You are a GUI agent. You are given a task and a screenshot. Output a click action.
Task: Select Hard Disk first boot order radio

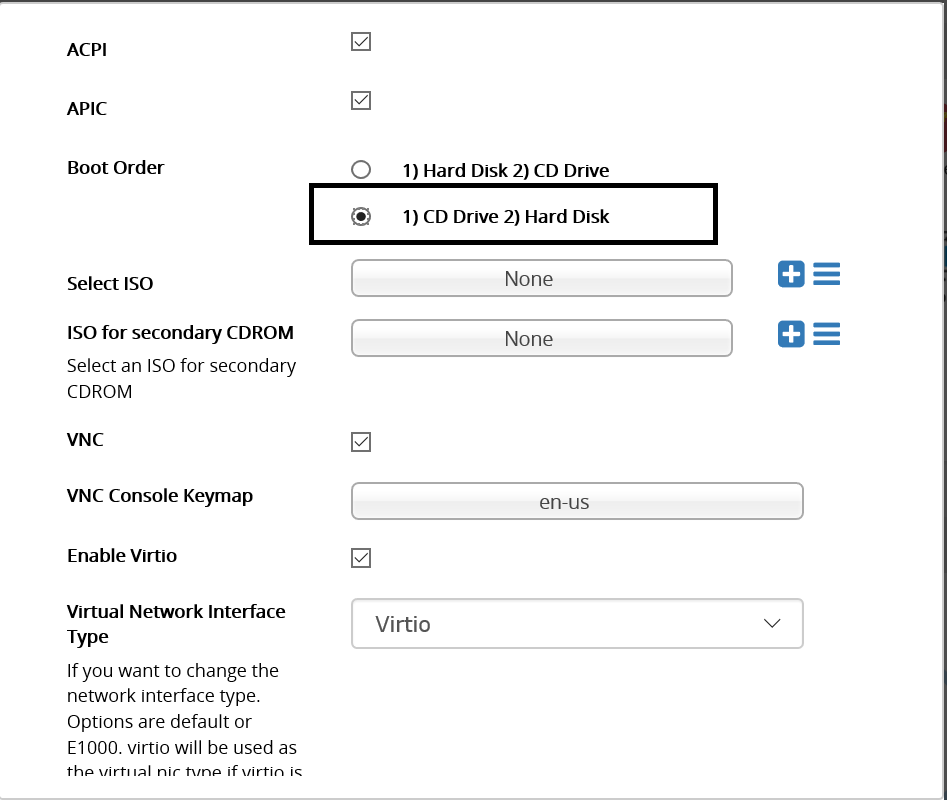[361, 170]
